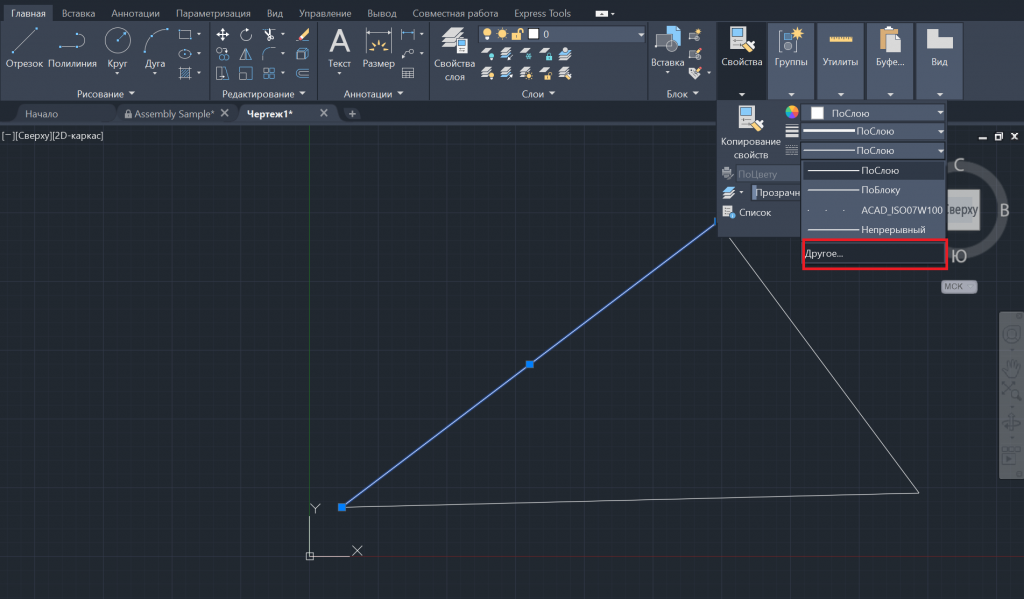The width and height of the screenshot is (1024, 599).
Task: Click the layer off (cyan bulb) tool
Action: point(487,54)
